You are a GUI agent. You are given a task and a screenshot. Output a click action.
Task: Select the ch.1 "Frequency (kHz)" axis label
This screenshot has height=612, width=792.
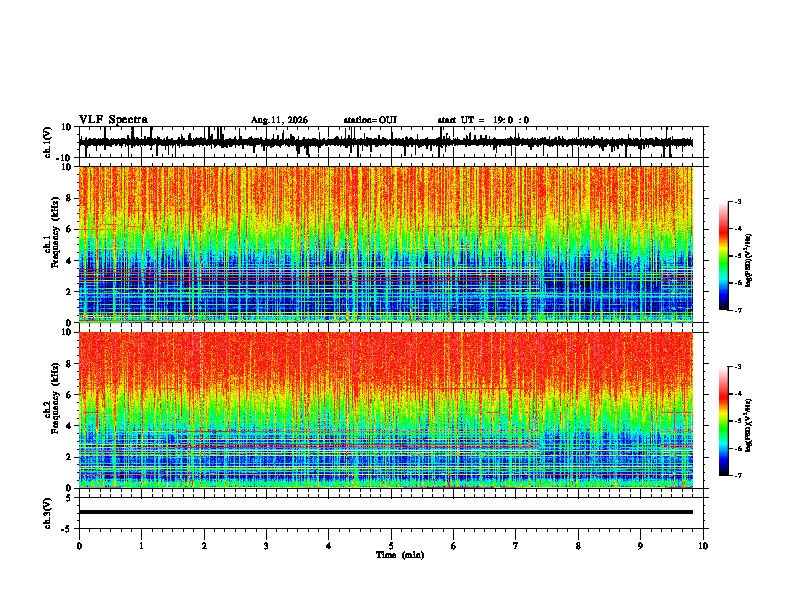[56, 232]
